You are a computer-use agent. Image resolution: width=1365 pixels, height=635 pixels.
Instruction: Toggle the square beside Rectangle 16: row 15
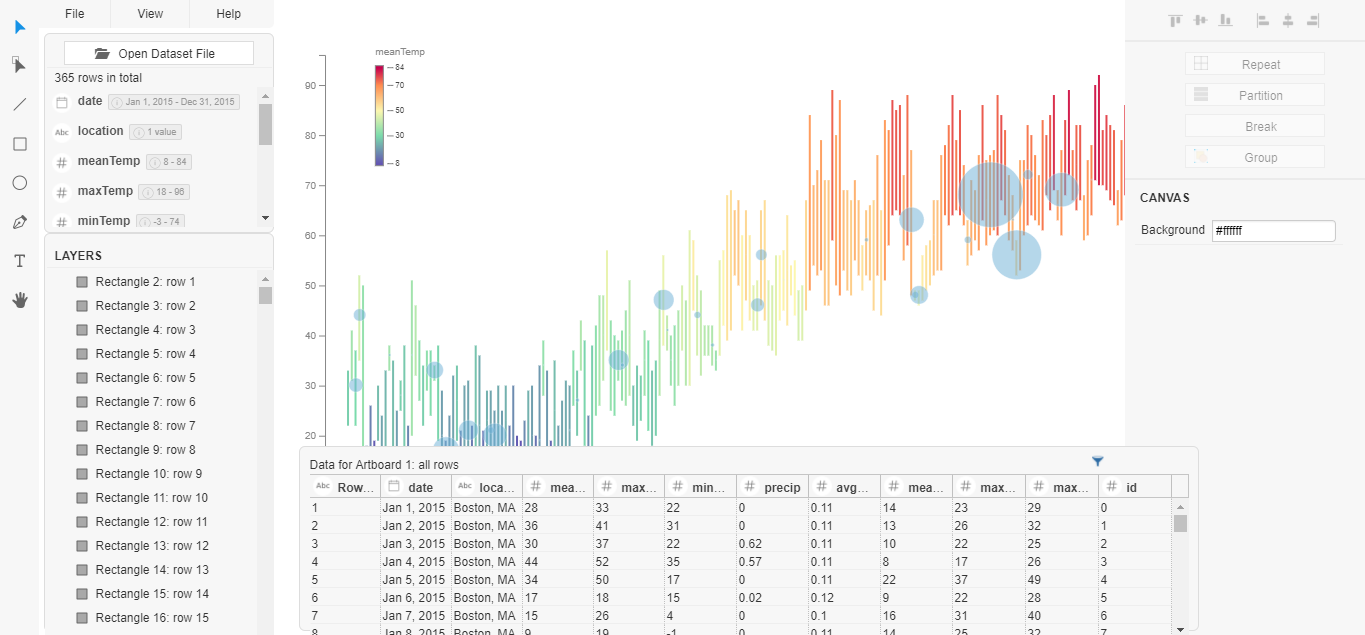coord(80,617)
